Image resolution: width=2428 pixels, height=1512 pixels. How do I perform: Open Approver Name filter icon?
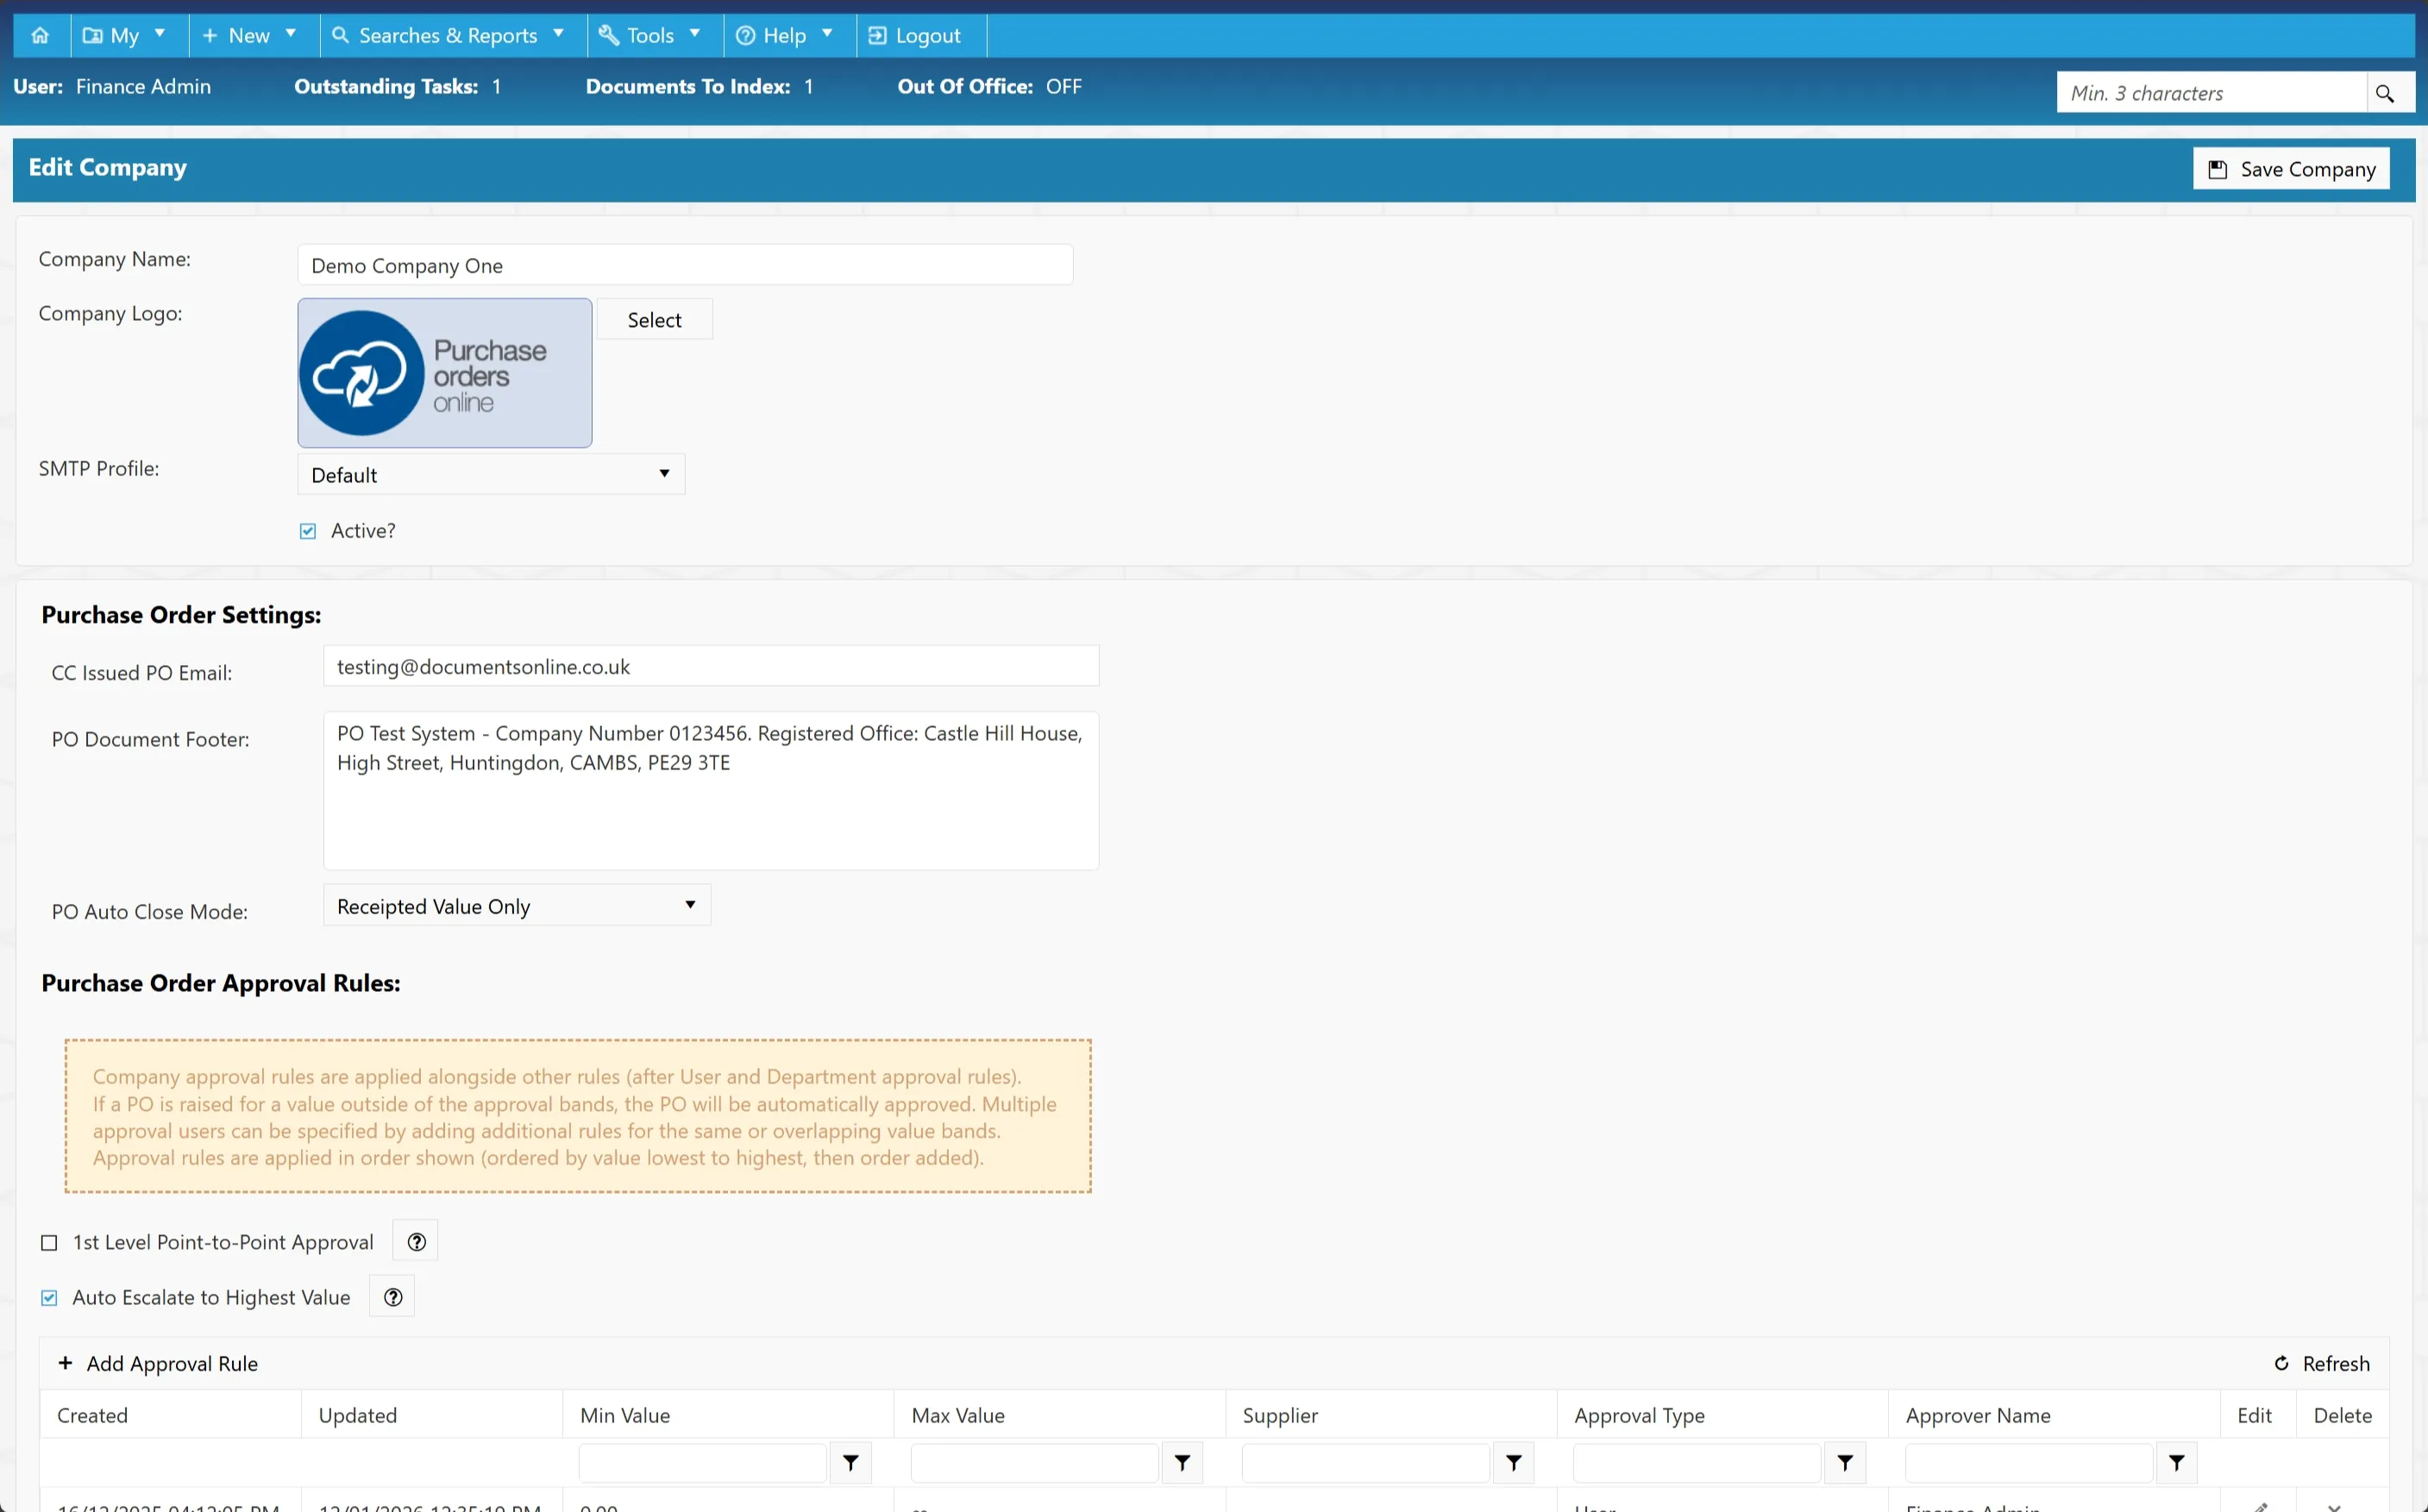pos(2177,1463)
